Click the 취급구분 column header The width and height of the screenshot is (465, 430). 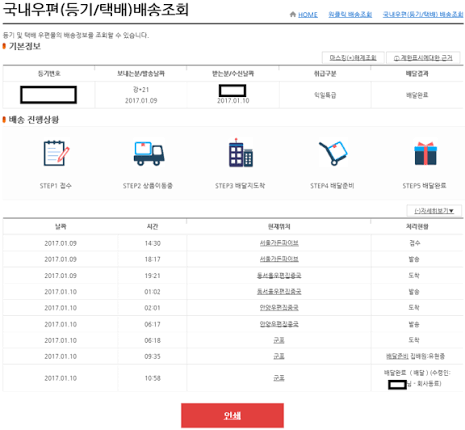point(325,73)
